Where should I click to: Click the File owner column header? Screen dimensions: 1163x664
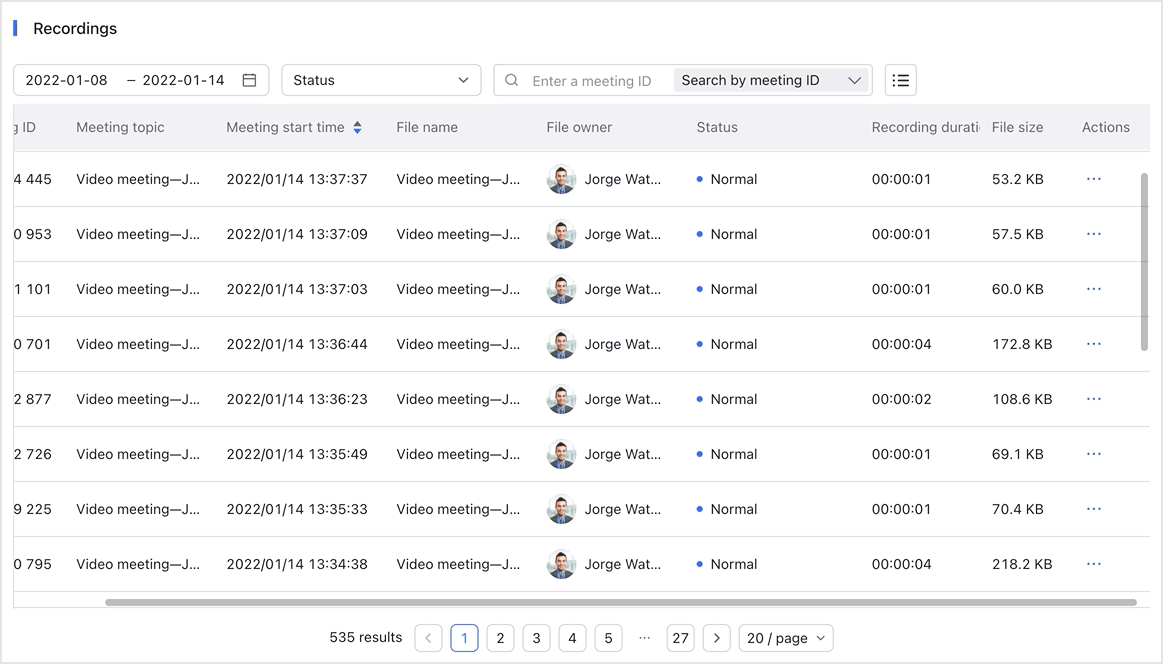(579, 128)
